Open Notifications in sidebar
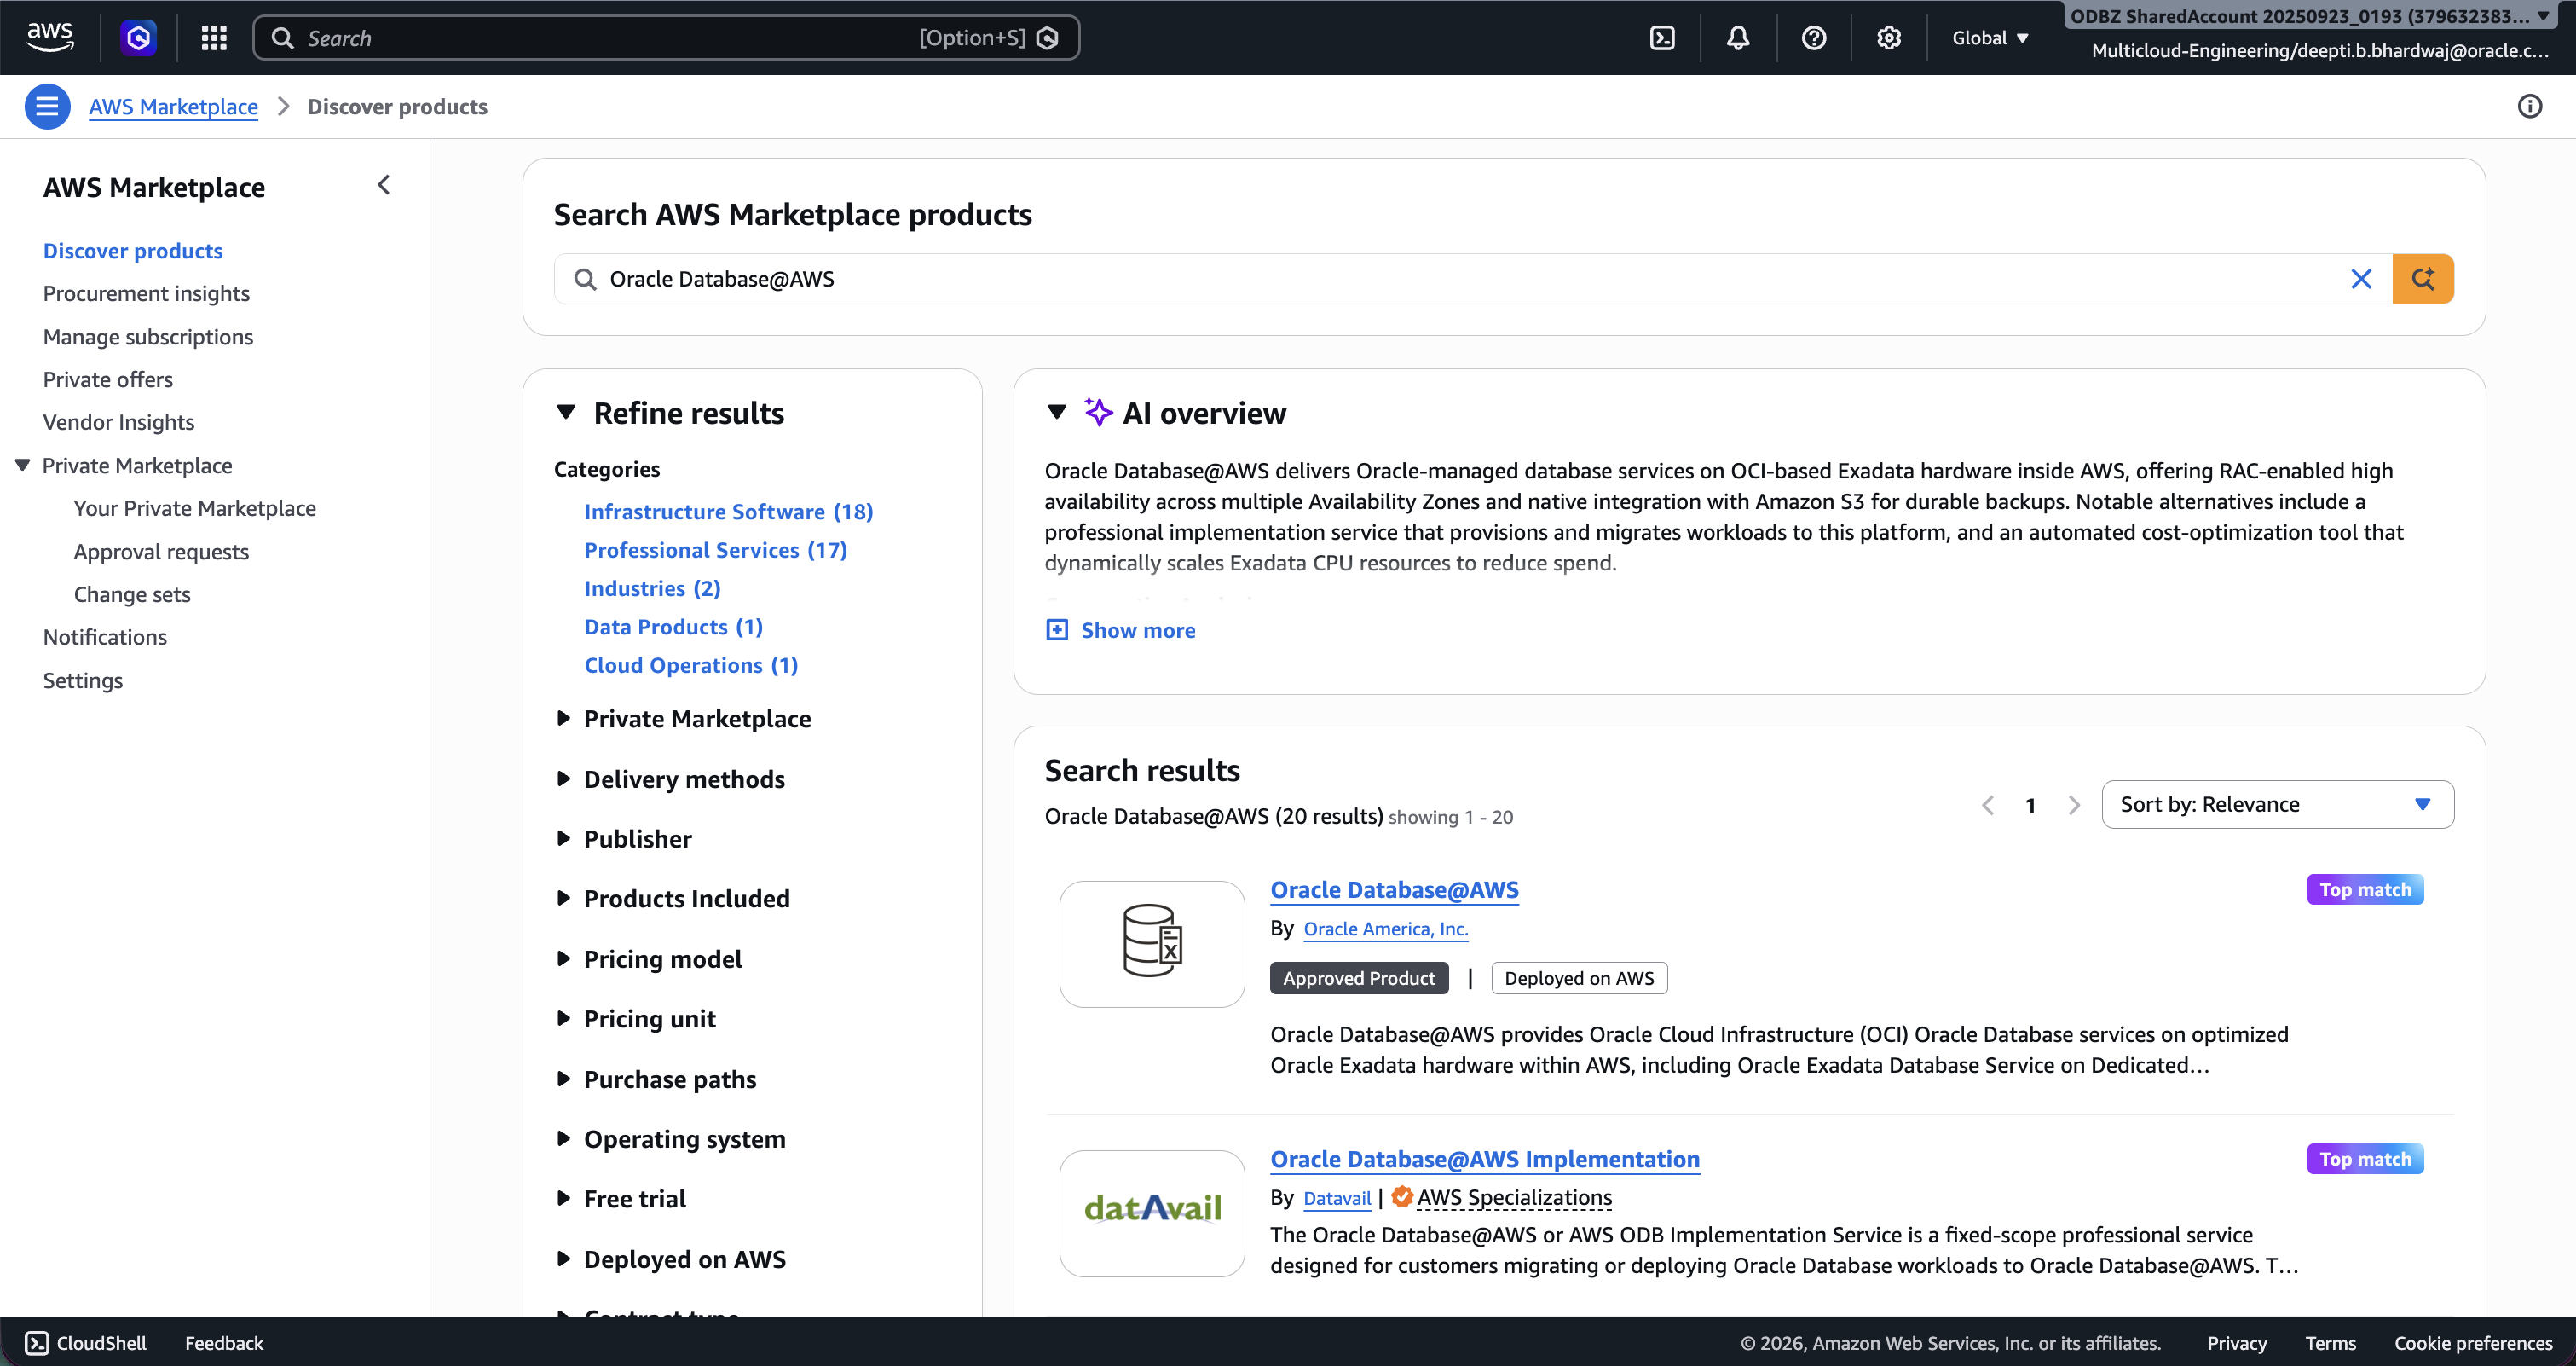The height and width of the screenshot is (1366, 2576). coord(105,637)
